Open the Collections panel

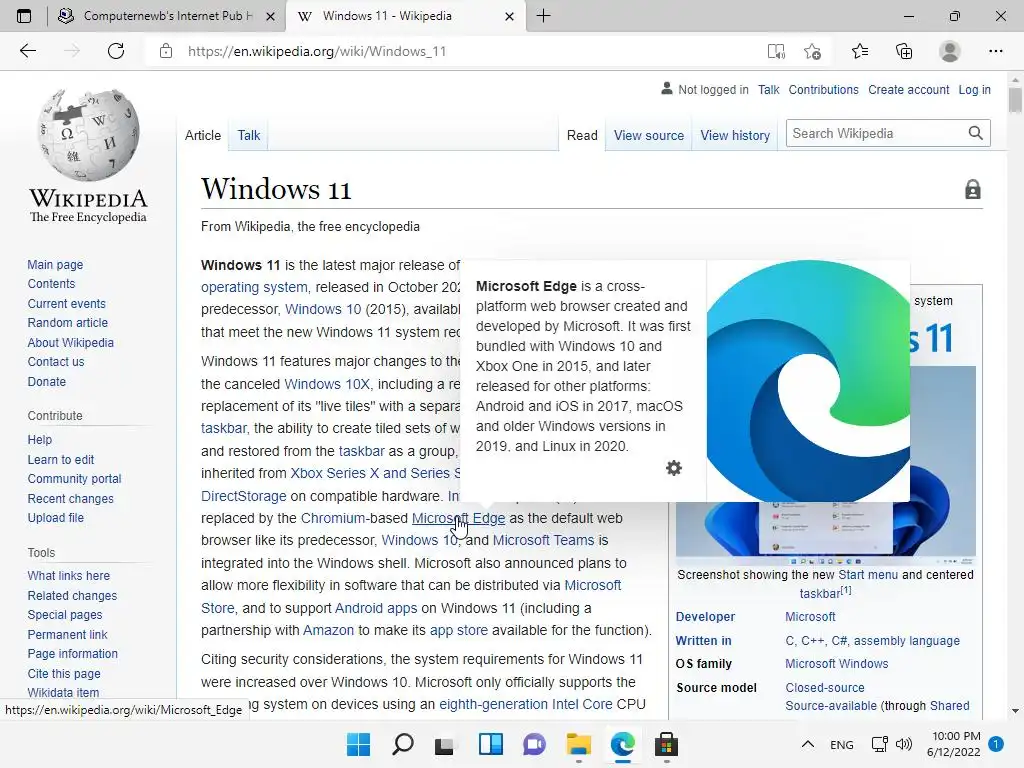(x=904, y=51)
